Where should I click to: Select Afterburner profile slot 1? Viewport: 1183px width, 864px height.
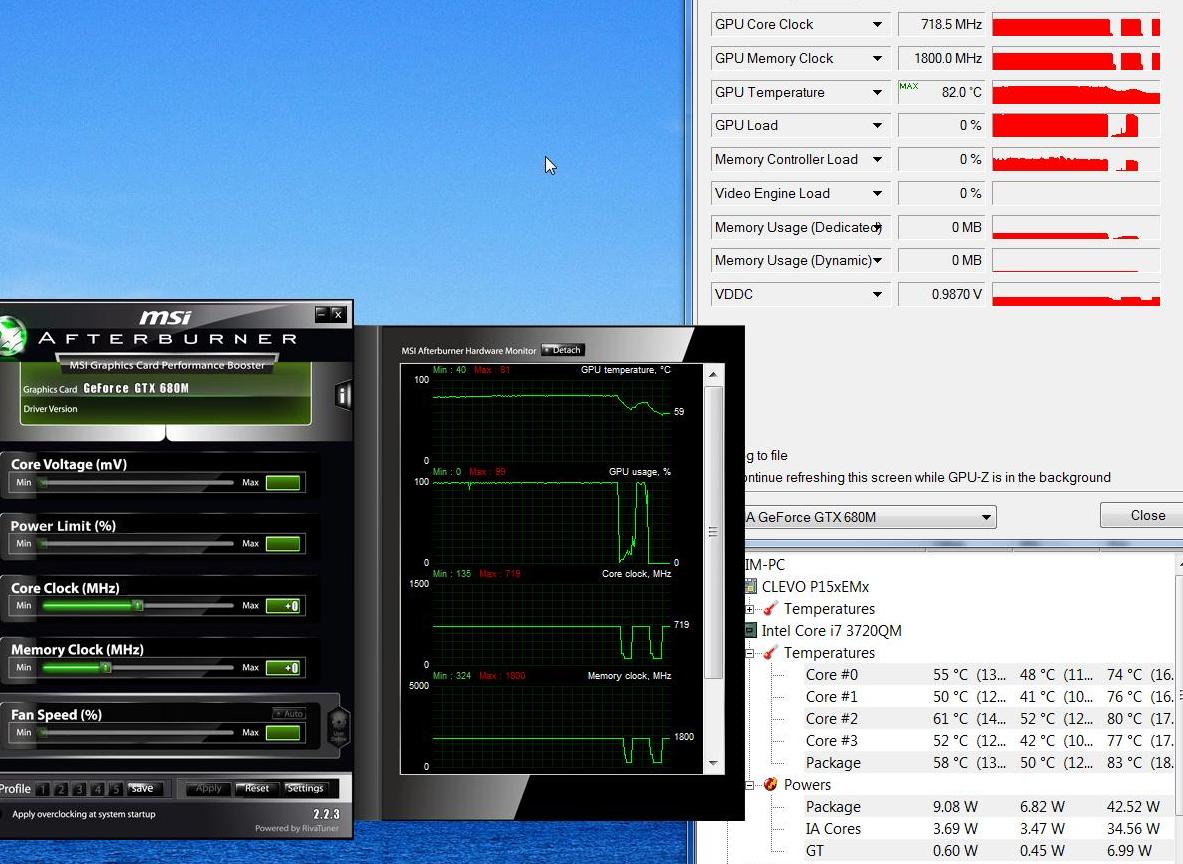(x=42, y=789)
